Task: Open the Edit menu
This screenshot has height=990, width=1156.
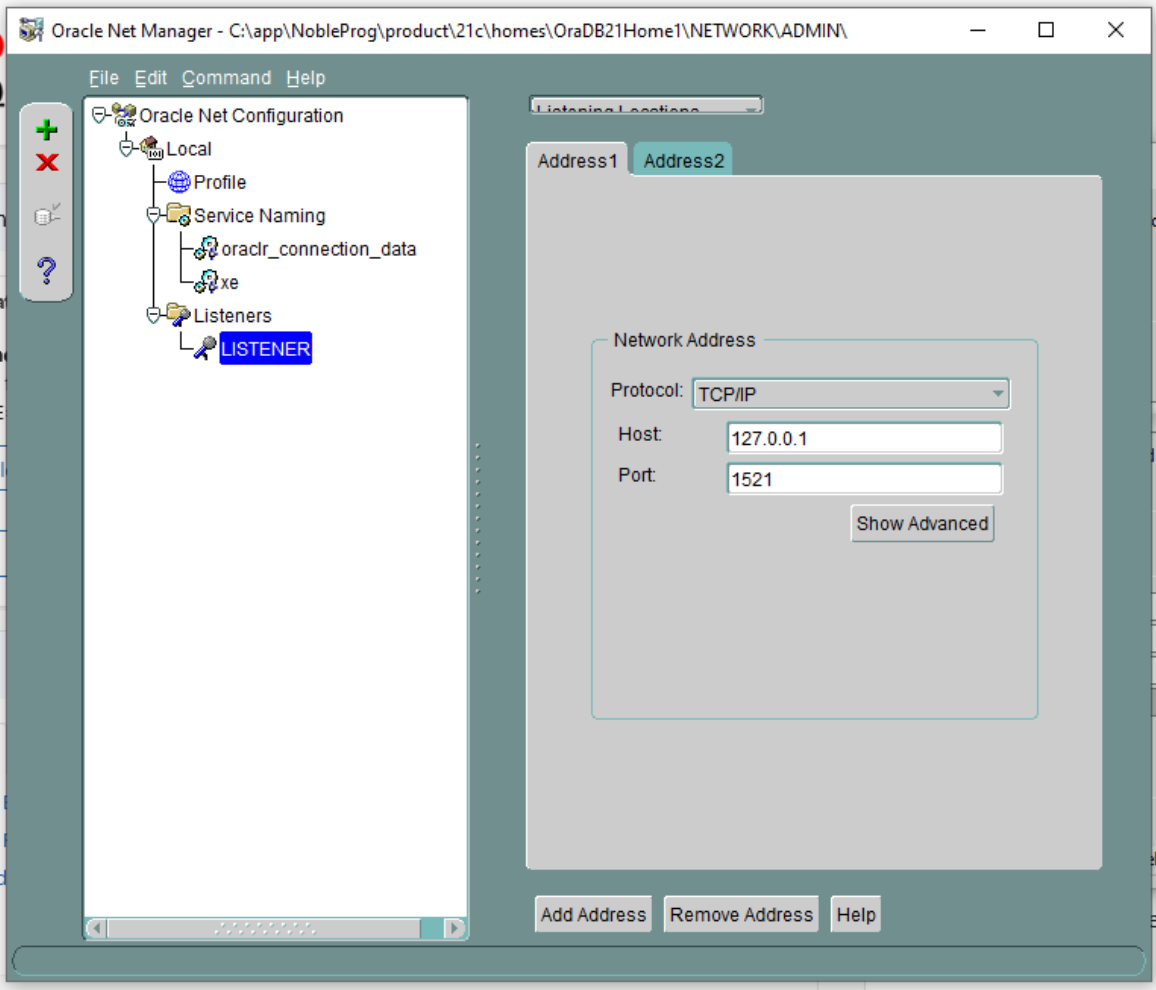Action: 150,77
